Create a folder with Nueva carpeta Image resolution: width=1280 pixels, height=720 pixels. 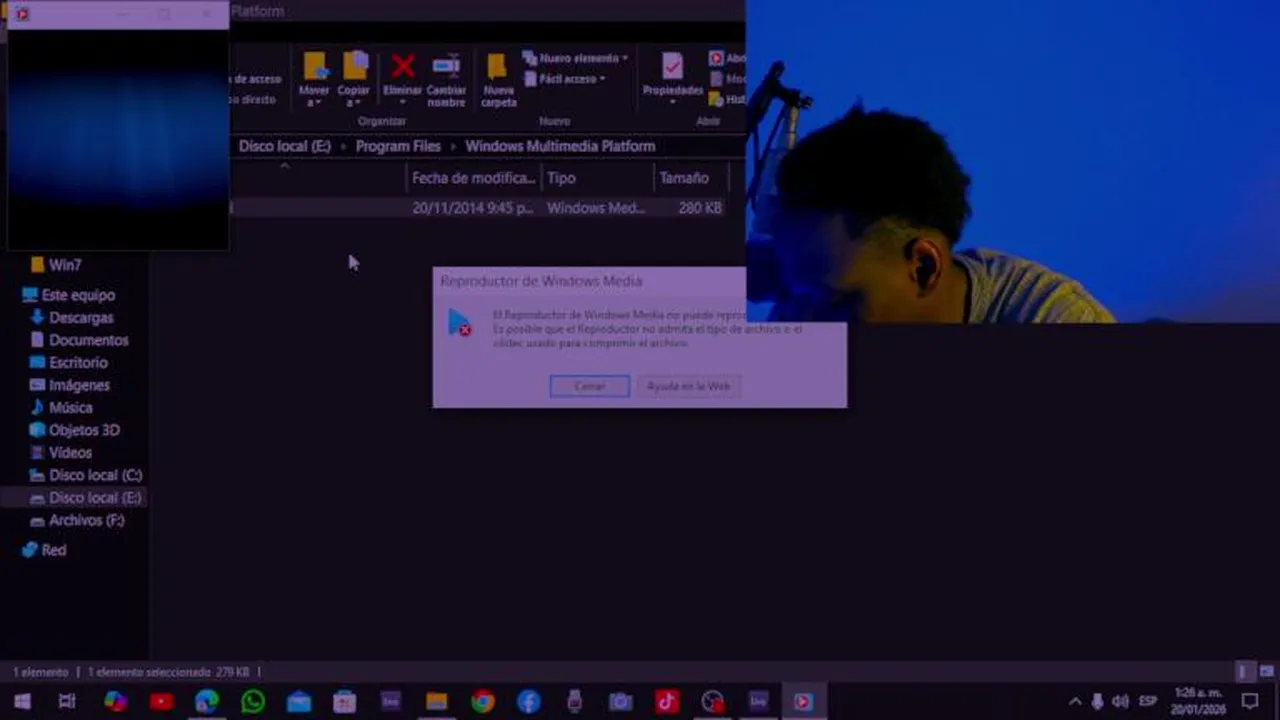pyautogui.click(x=498, y=80)
